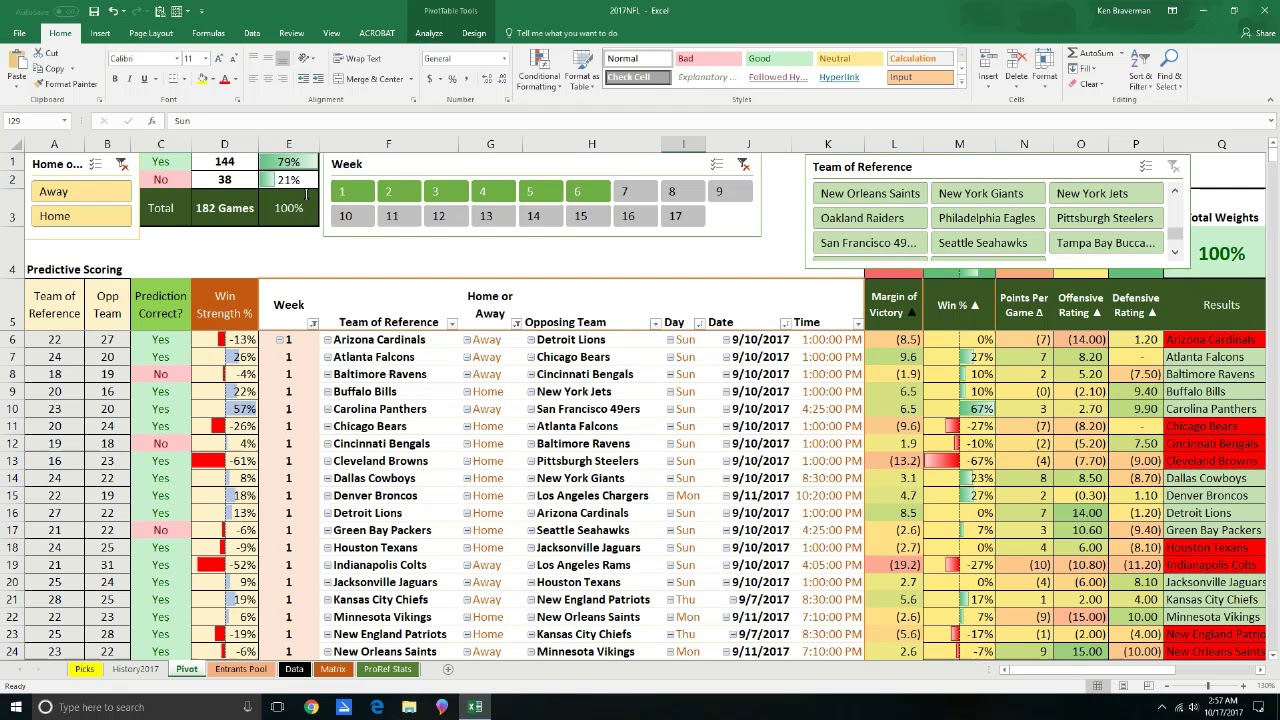
Task: Click the AutoSum sigma icon
Action: tap(1073, 53)
